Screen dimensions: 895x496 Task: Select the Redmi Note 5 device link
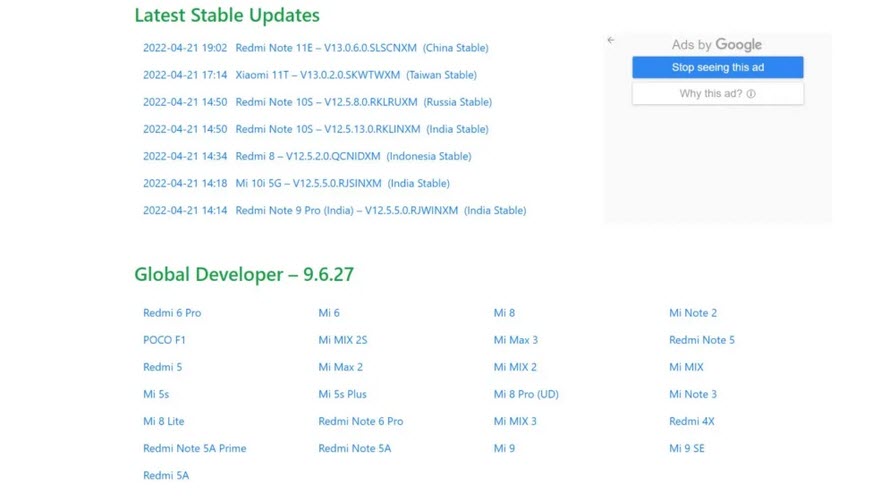[702, 340]
